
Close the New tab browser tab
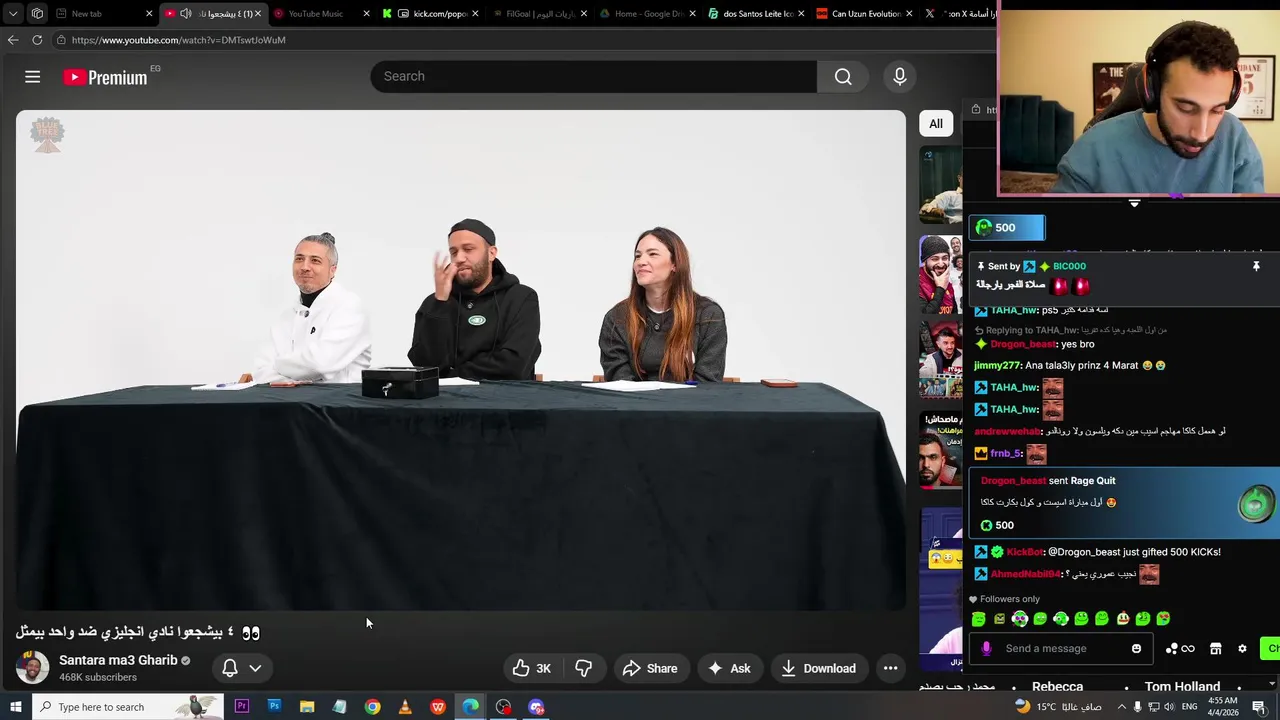coord(149,14)
